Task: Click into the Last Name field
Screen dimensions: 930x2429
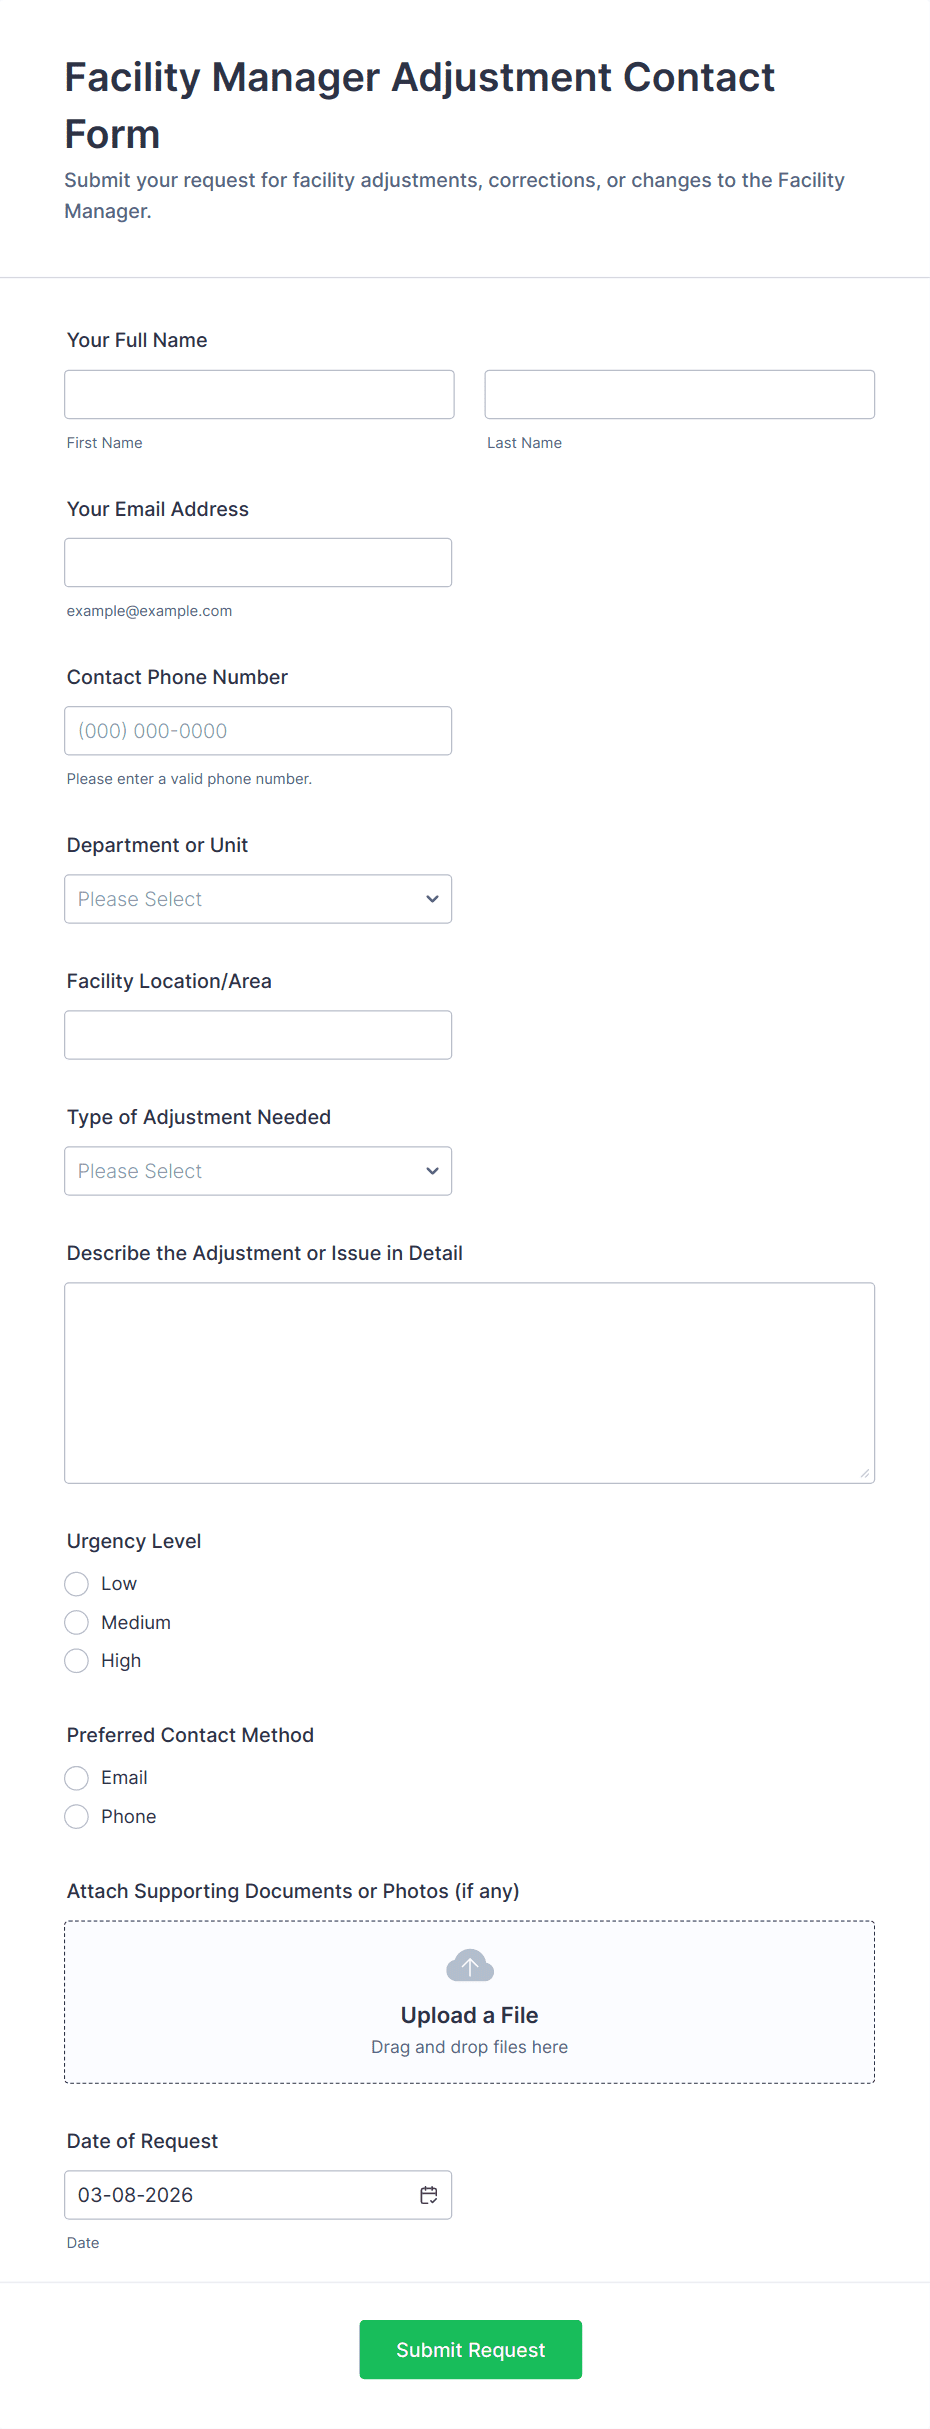Action: point(679,395)
